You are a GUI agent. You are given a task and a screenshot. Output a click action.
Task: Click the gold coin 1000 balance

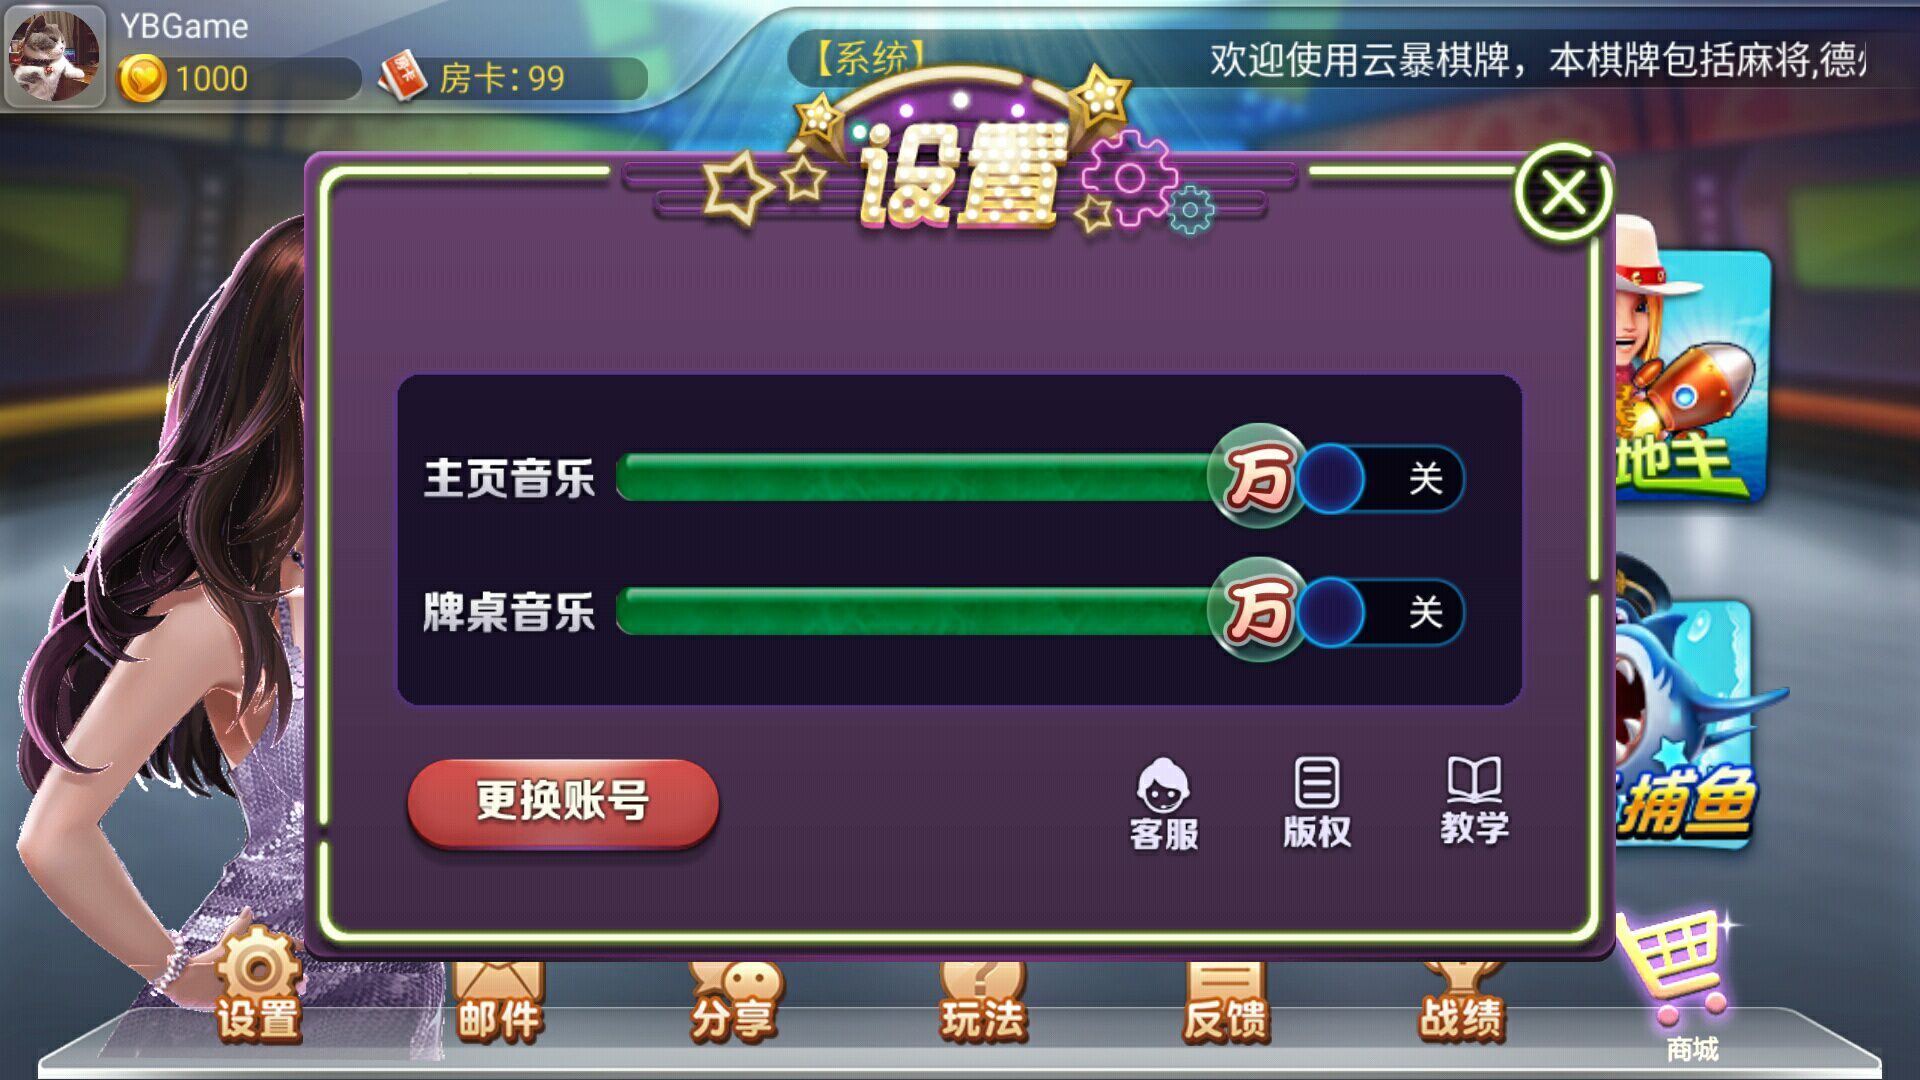(238, 78)
